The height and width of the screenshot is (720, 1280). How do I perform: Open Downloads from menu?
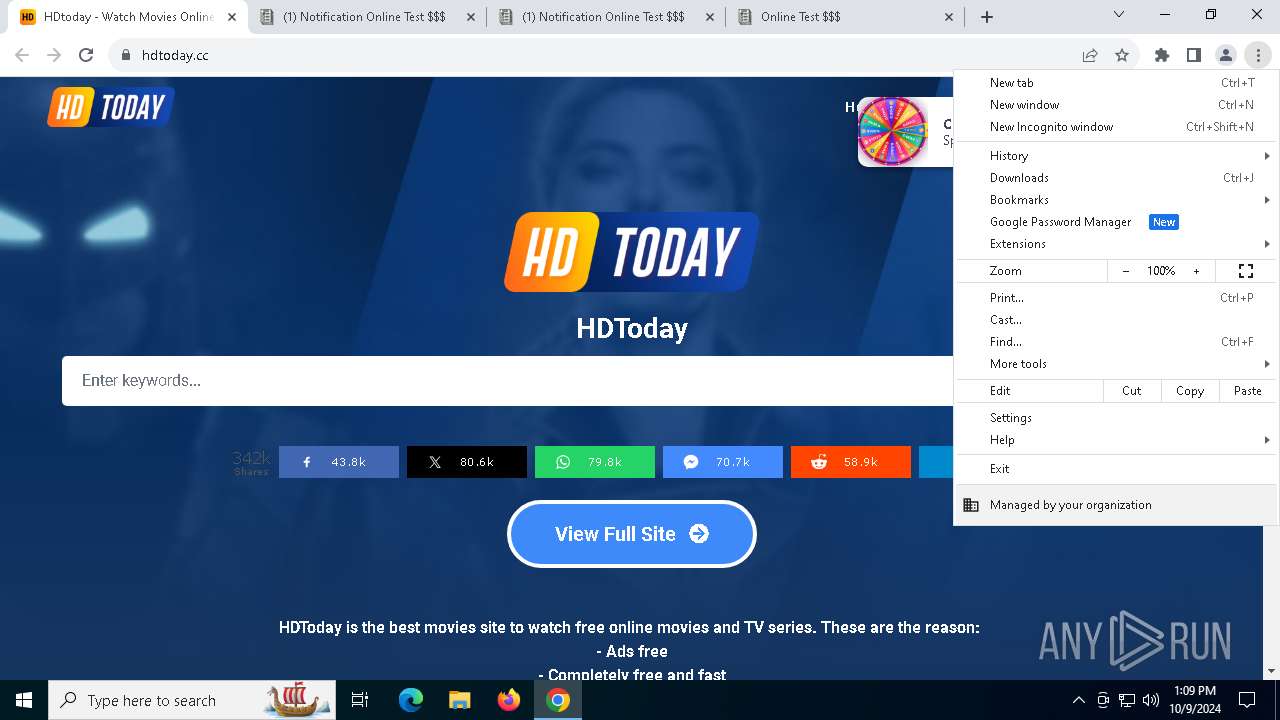point(1115,178)
